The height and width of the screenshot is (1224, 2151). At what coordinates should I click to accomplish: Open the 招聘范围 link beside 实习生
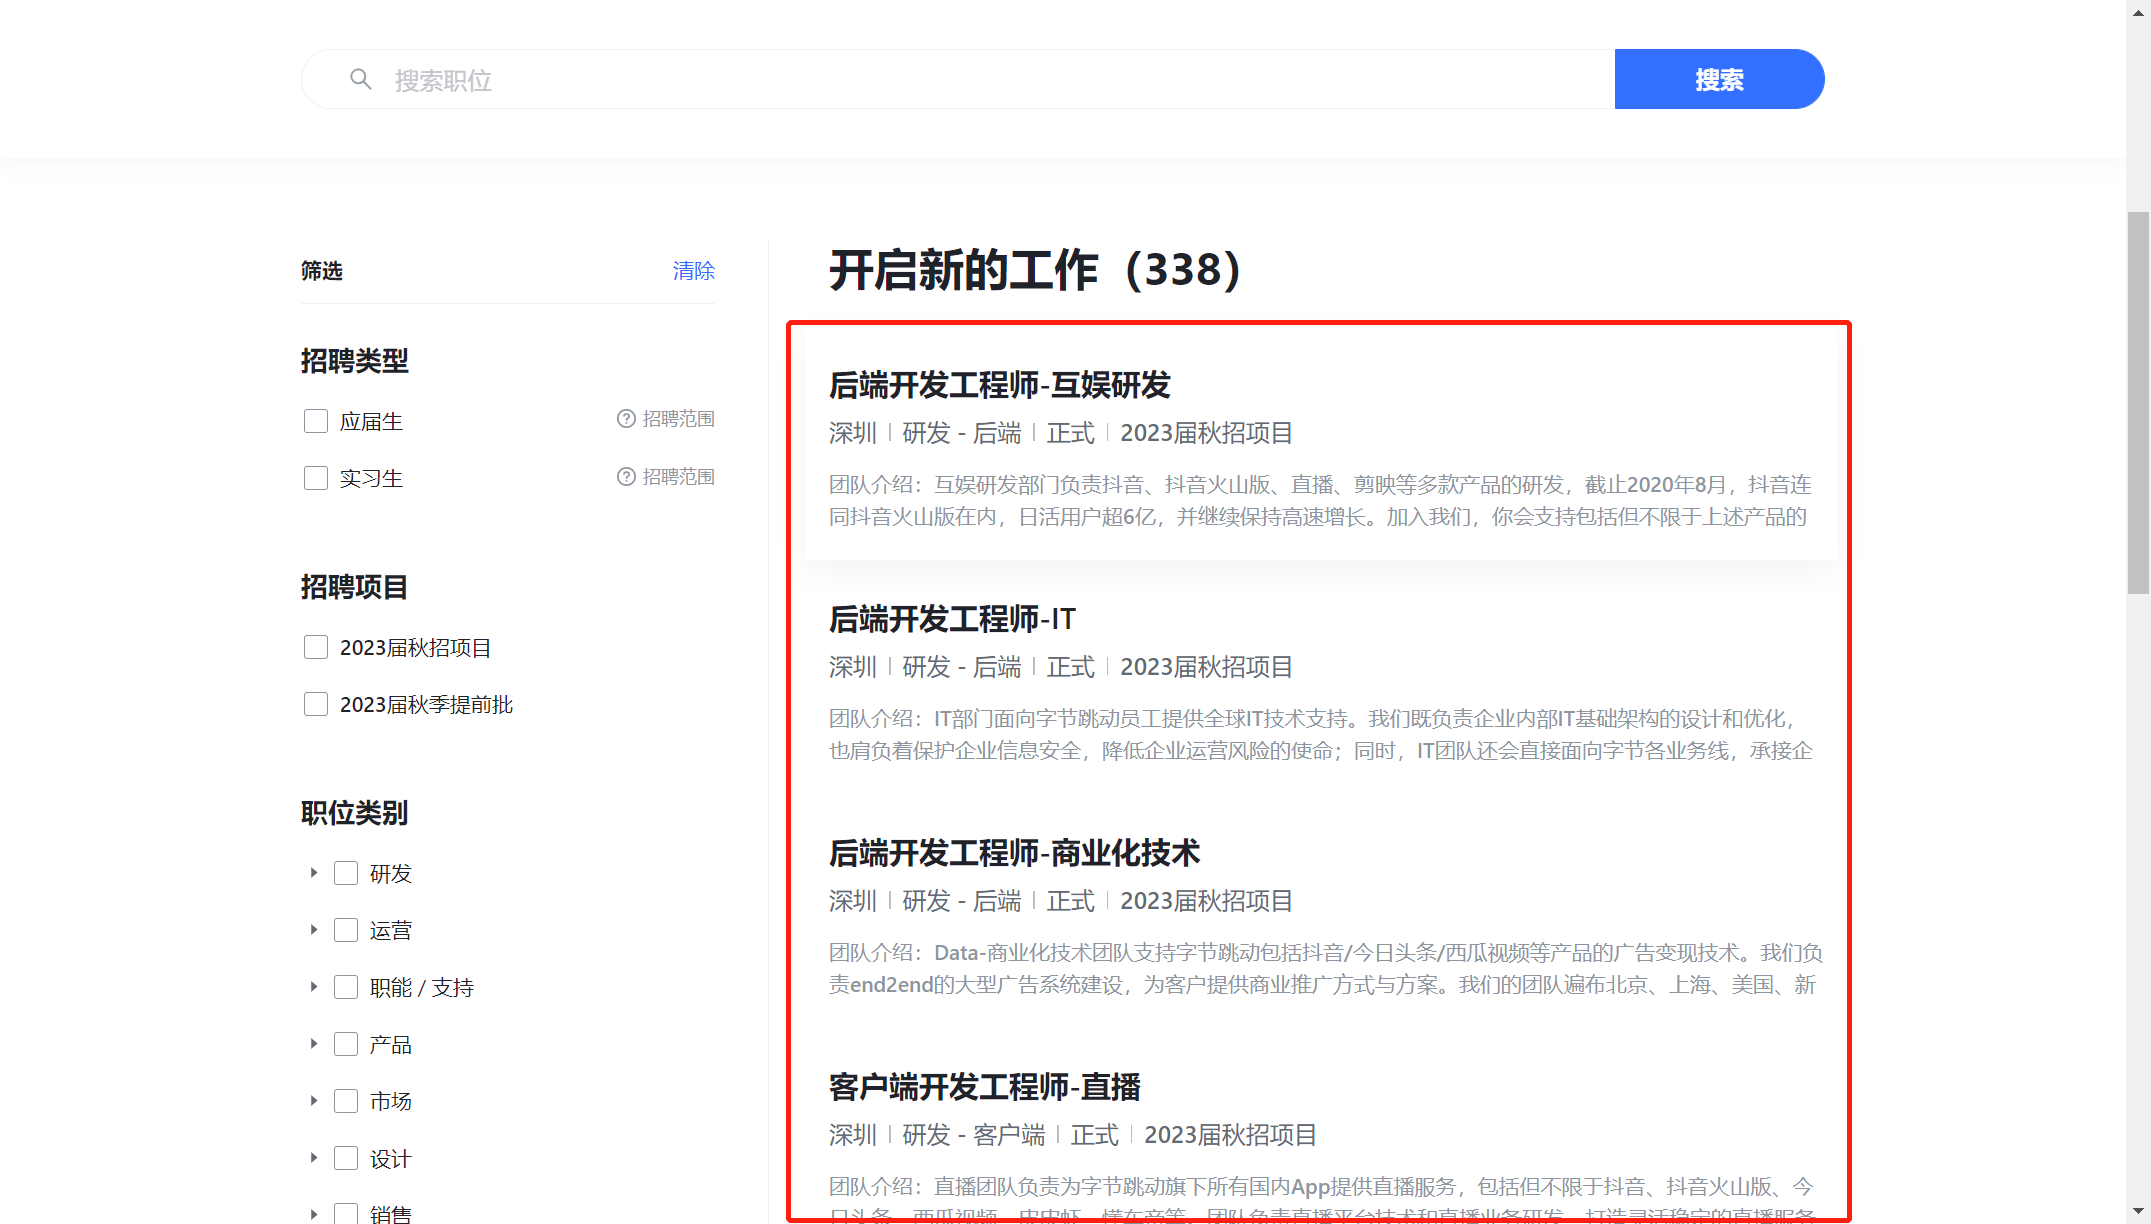coord(678,477)
